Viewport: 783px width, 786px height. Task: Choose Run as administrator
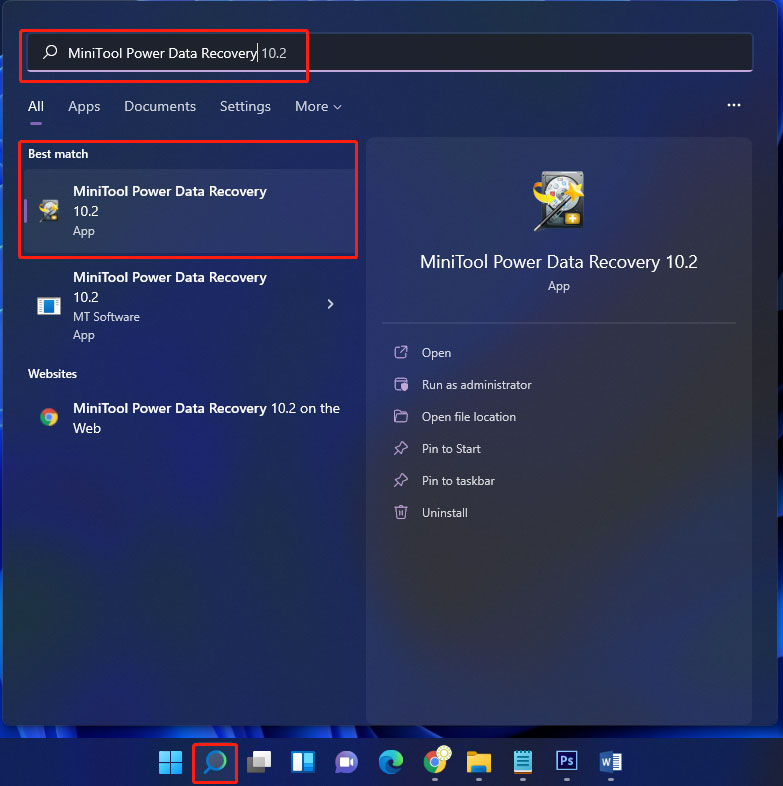click(x=477, y=385)
